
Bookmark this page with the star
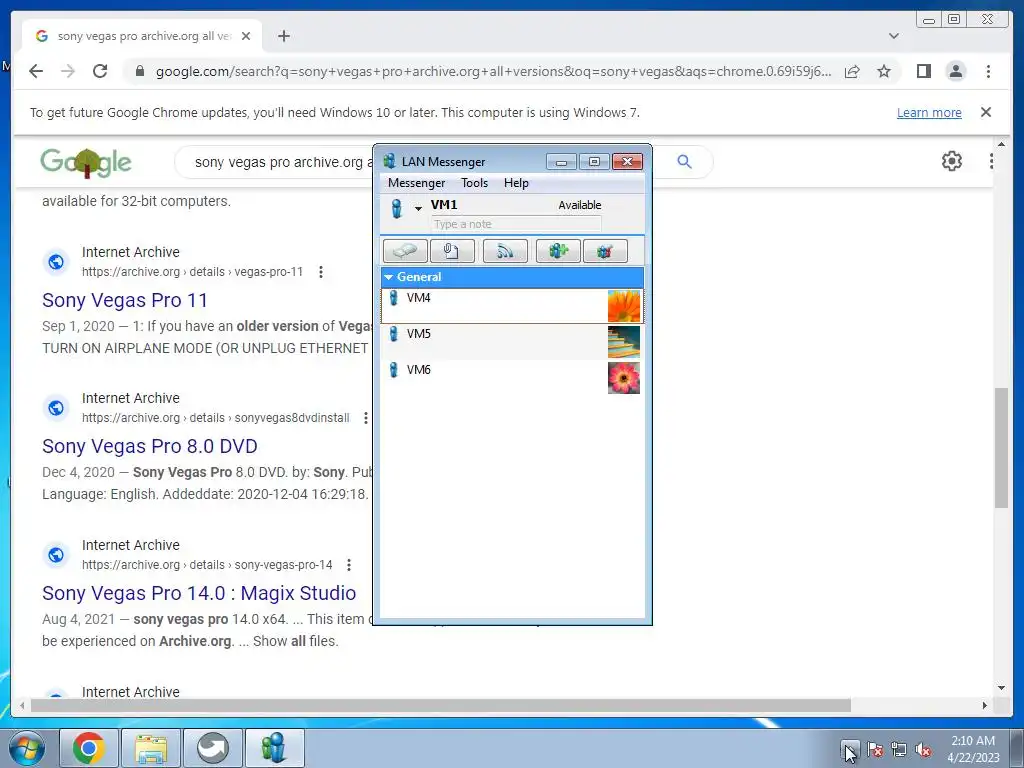(x=884, y=71)
